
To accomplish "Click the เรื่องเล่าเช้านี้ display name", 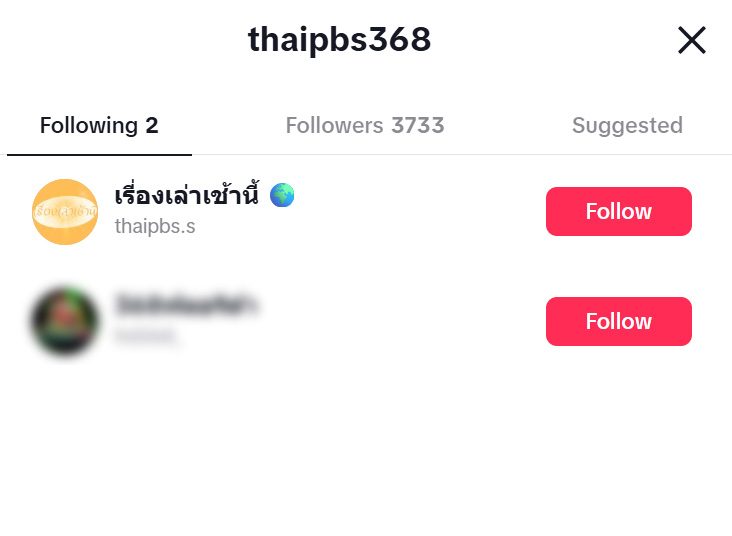I will [186, 195].
